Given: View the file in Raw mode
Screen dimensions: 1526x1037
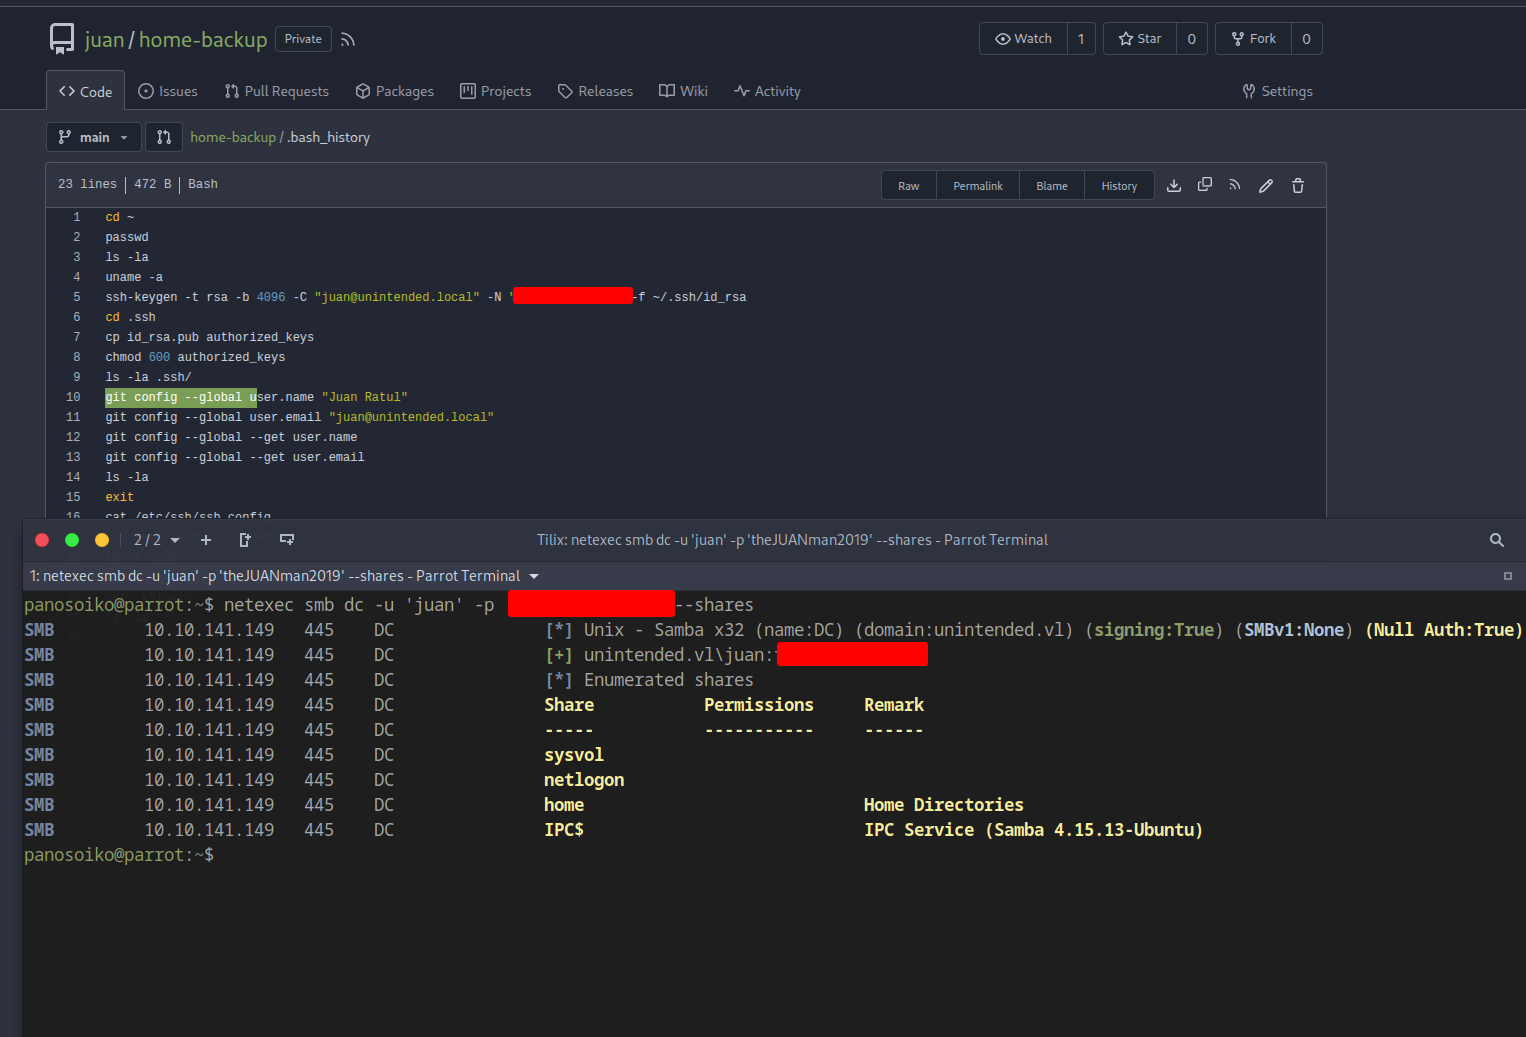Looking at the screenshot, I should [x=908, y=185].
